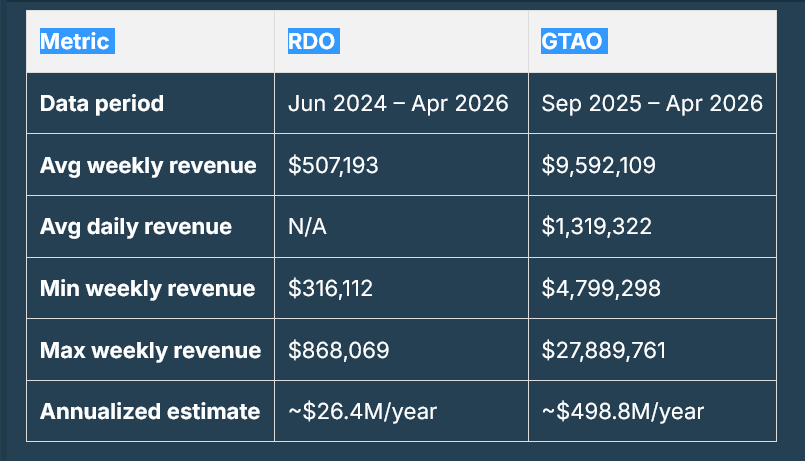Screen dimensions: 805x461
Task: Click the Sep 2025 – Apr 2026 cell
Action: pos(651,103)
